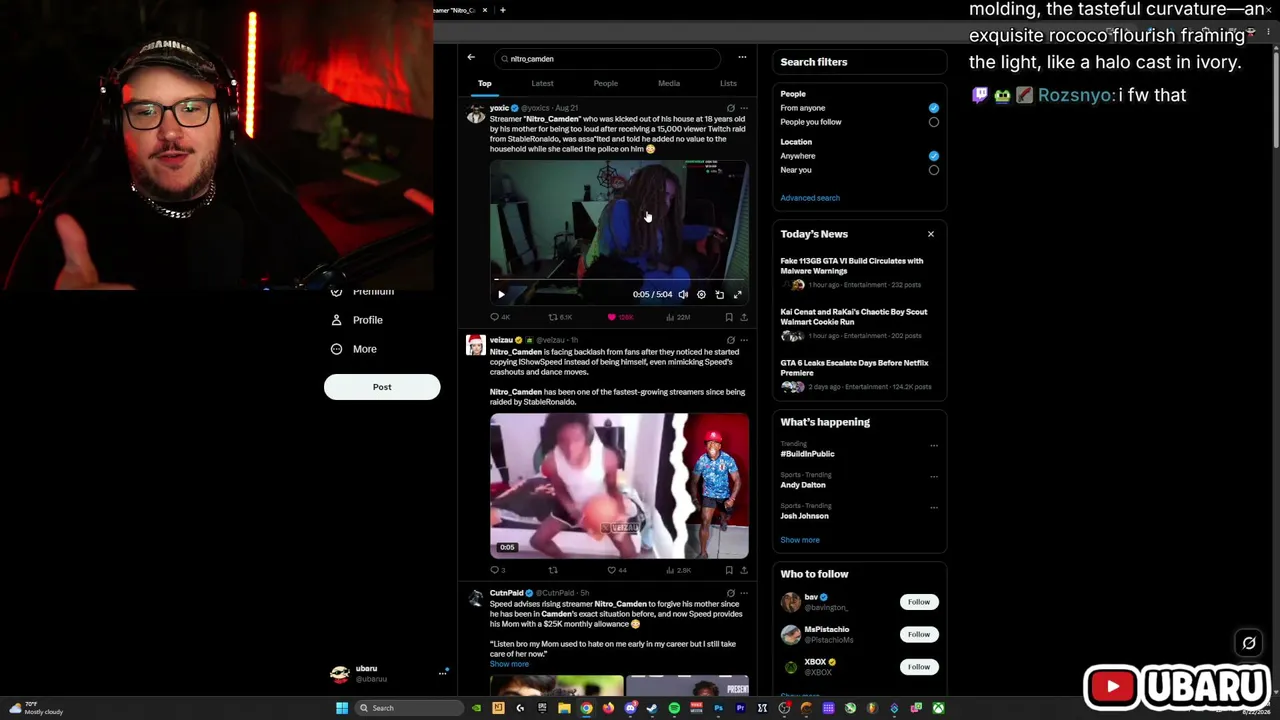Bookmark the veizau post
The image size is (1280, 720).
pyautogui.click(x=729, y=570)
